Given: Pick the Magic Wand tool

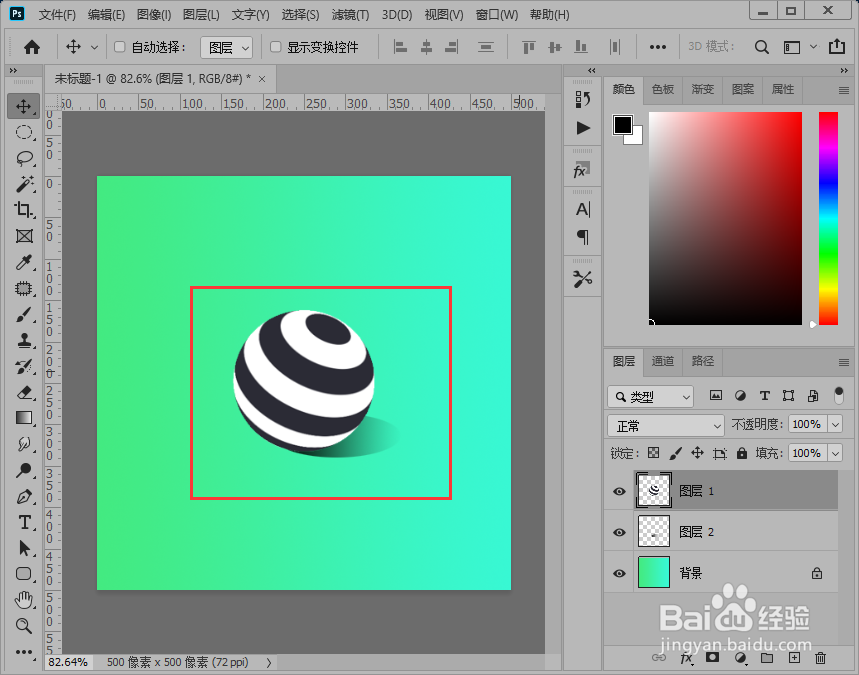Looking at the screenshot, I should coord(24,184).
